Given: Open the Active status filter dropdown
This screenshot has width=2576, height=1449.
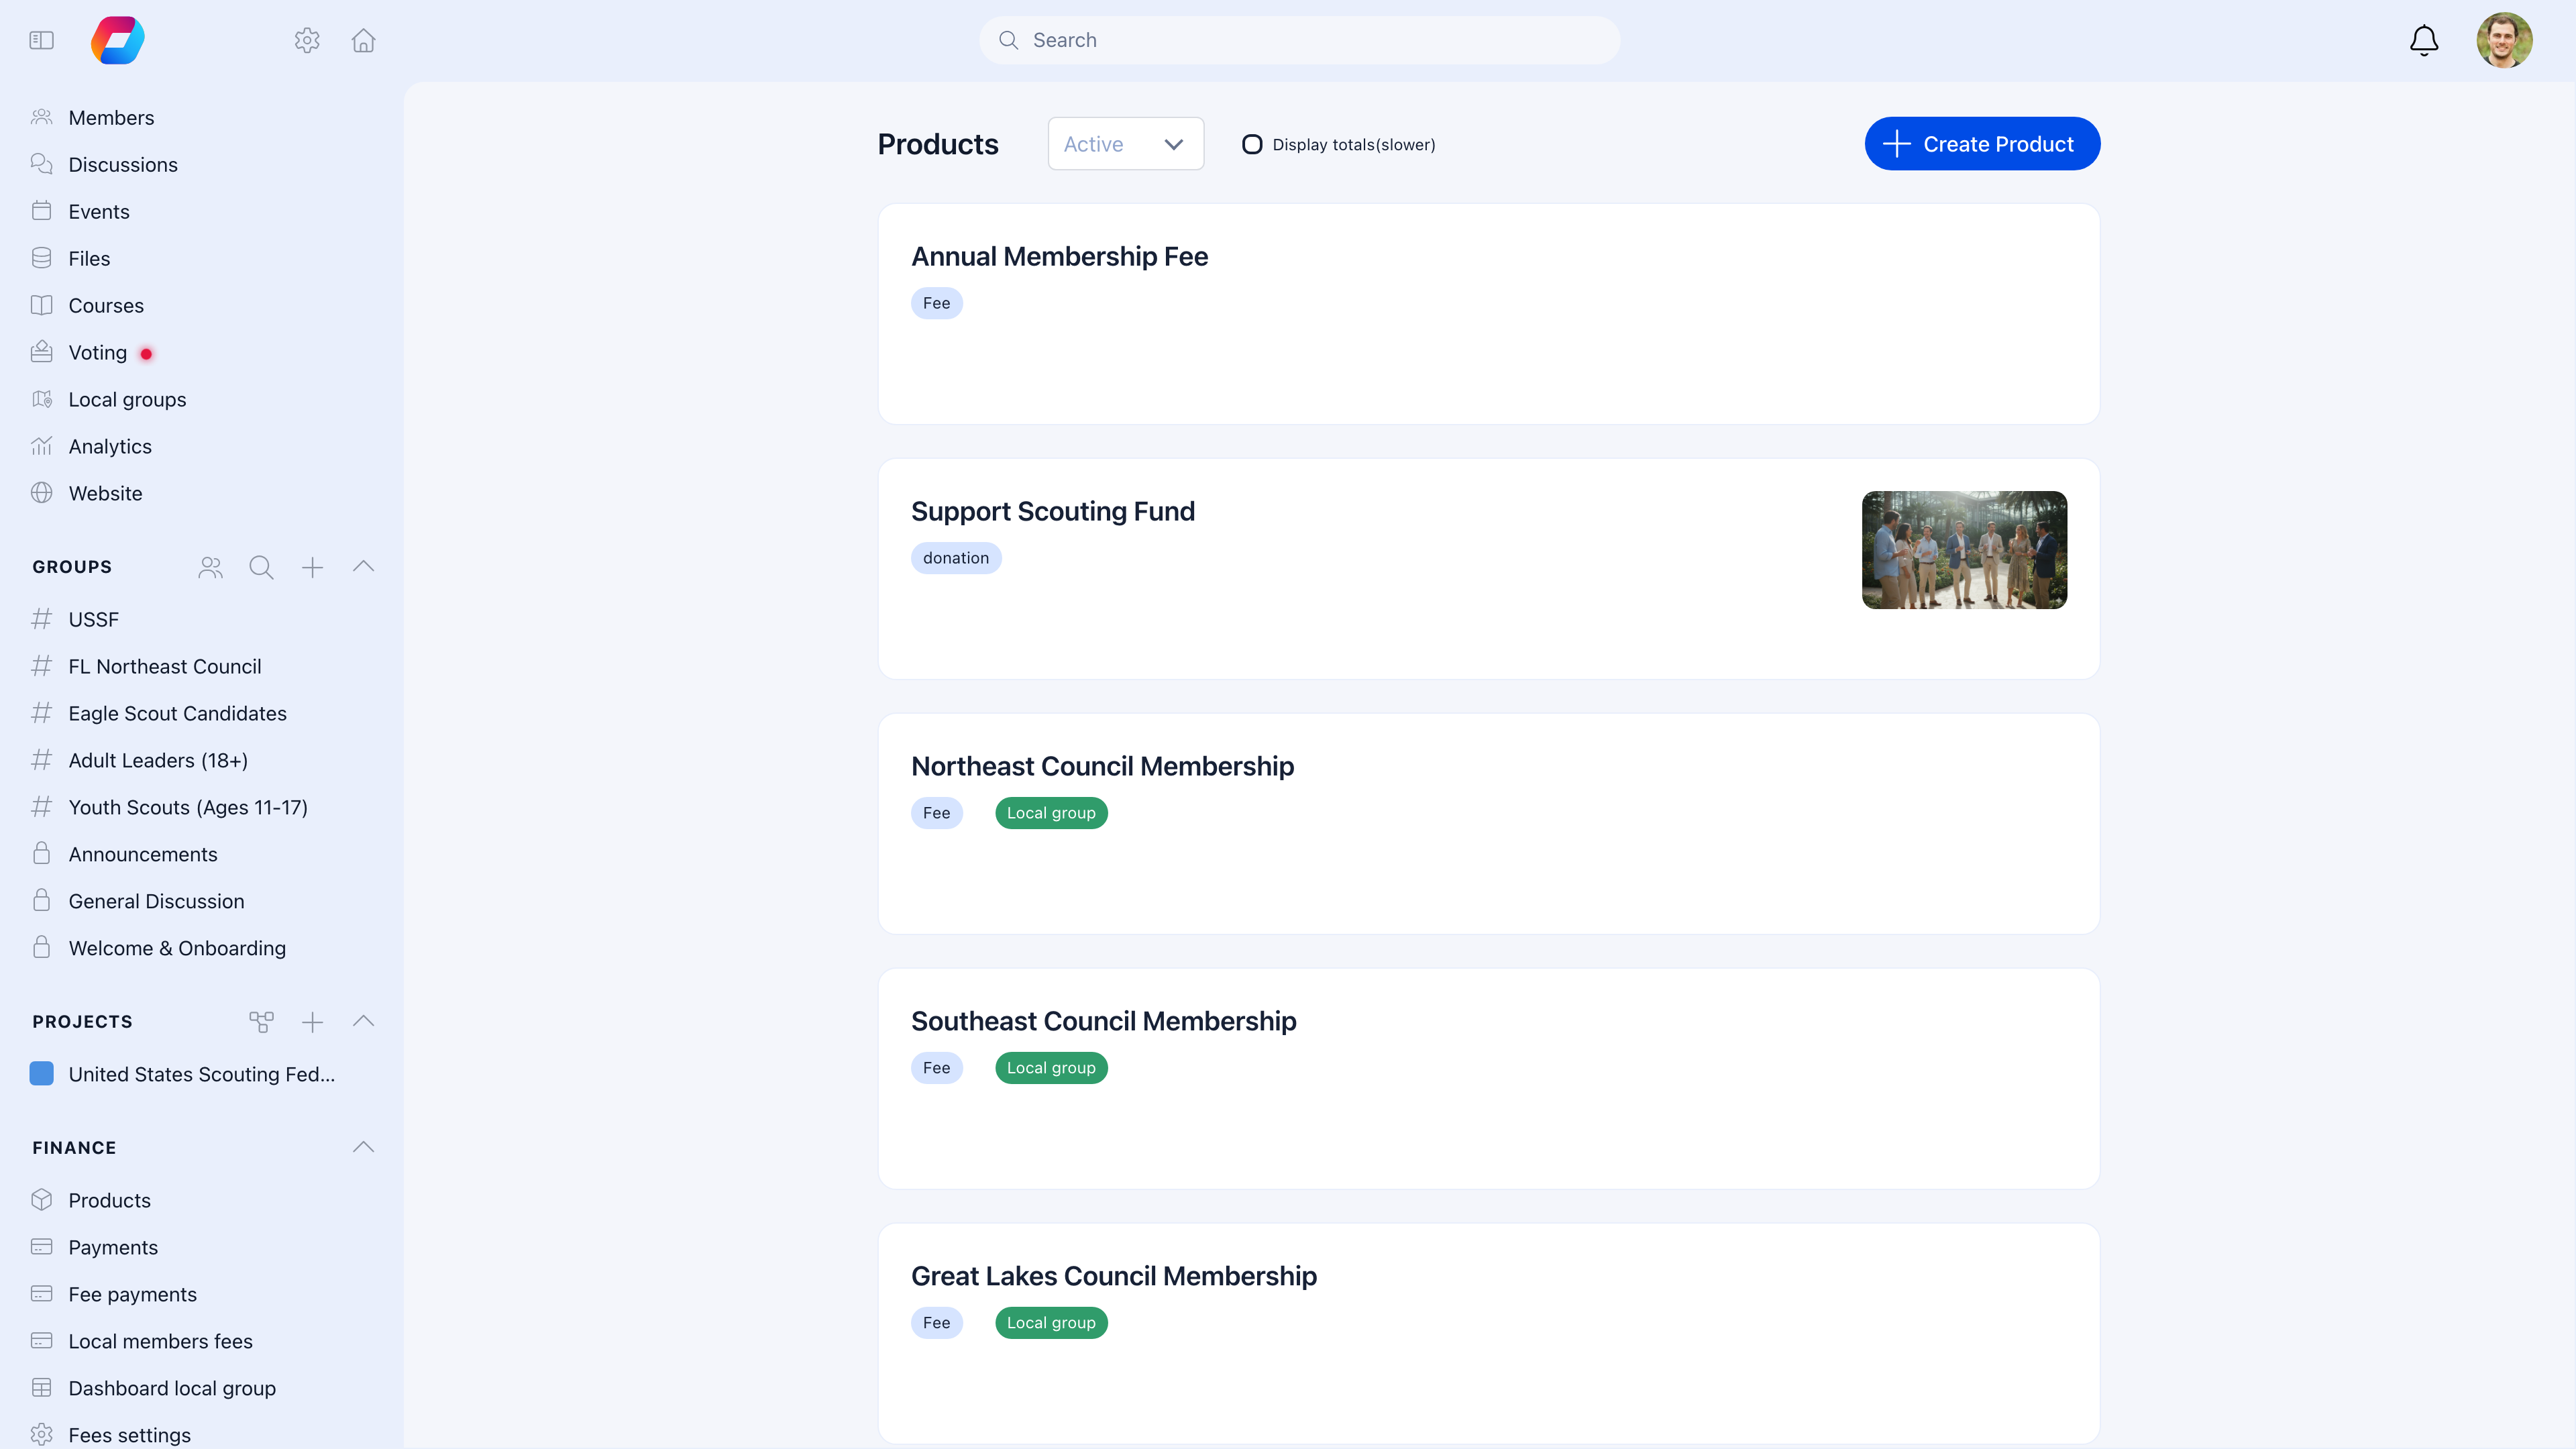Looking at the screenshot, I should point(1125,144).
